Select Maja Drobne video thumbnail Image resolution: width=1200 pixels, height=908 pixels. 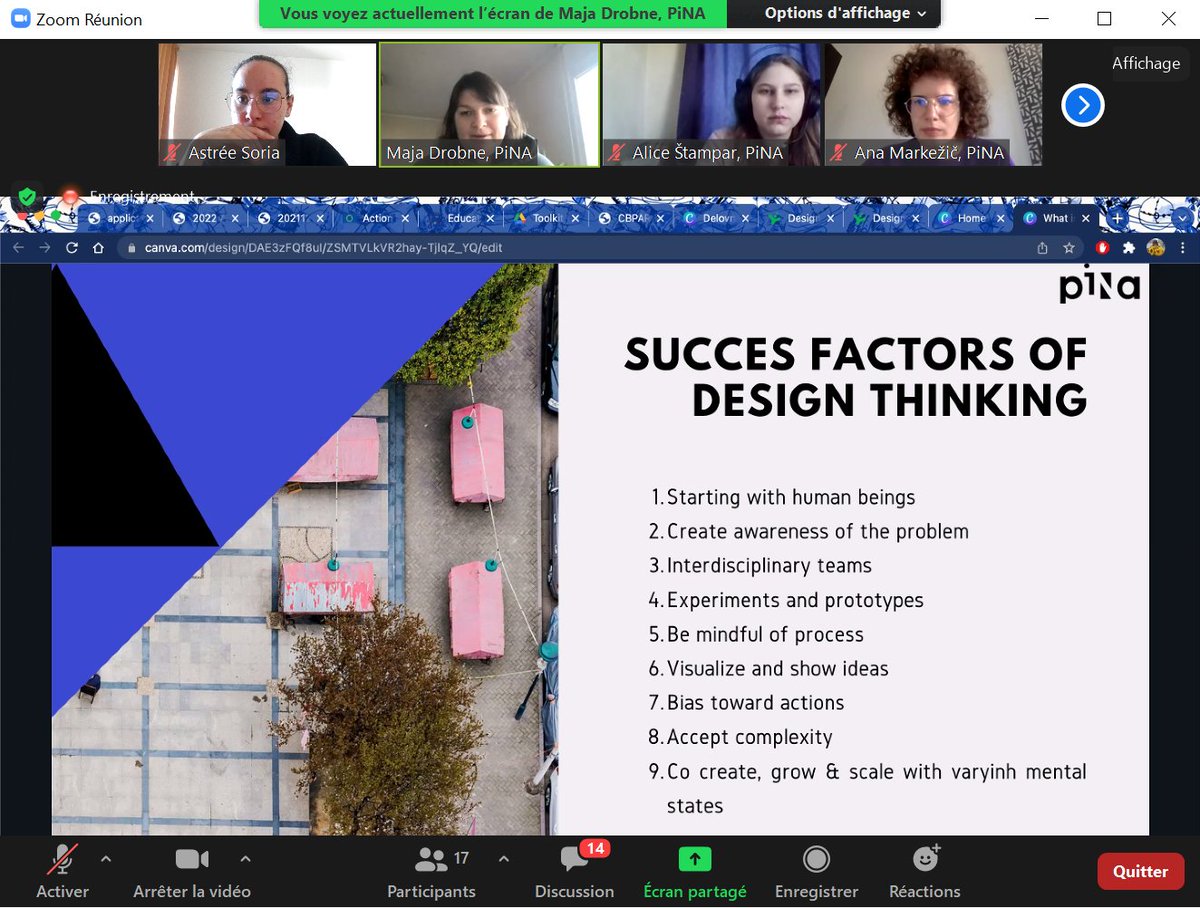click(x=489, y=104)
